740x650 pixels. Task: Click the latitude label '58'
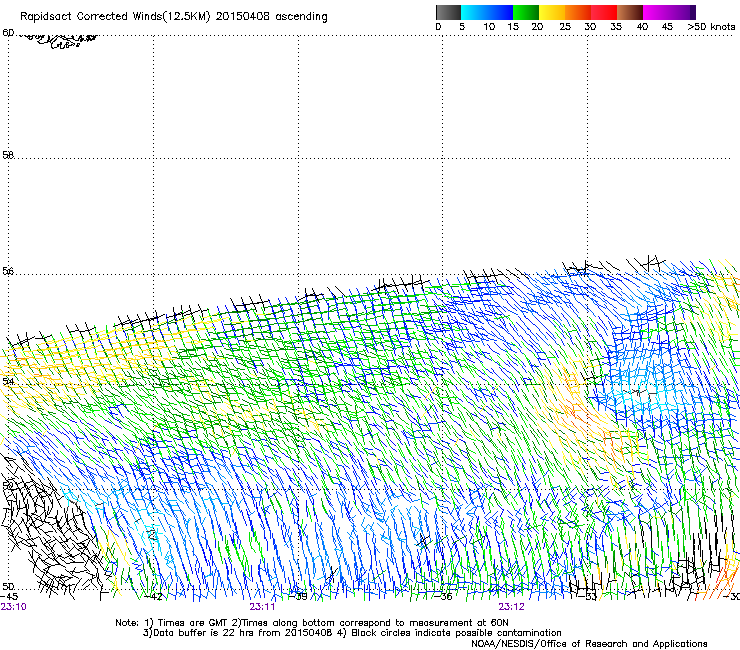(x=8, y=155)
